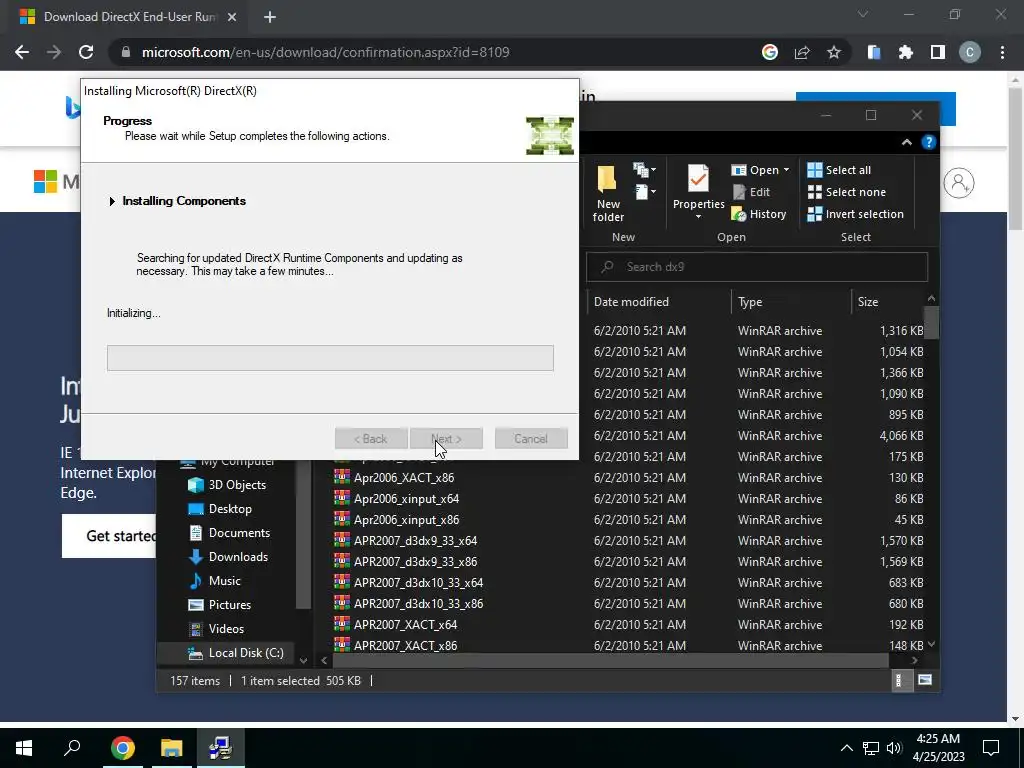Collapse the Explorer ribbon with chevron
Viewport: 1024px width, 768px height.
coord(906,142)
